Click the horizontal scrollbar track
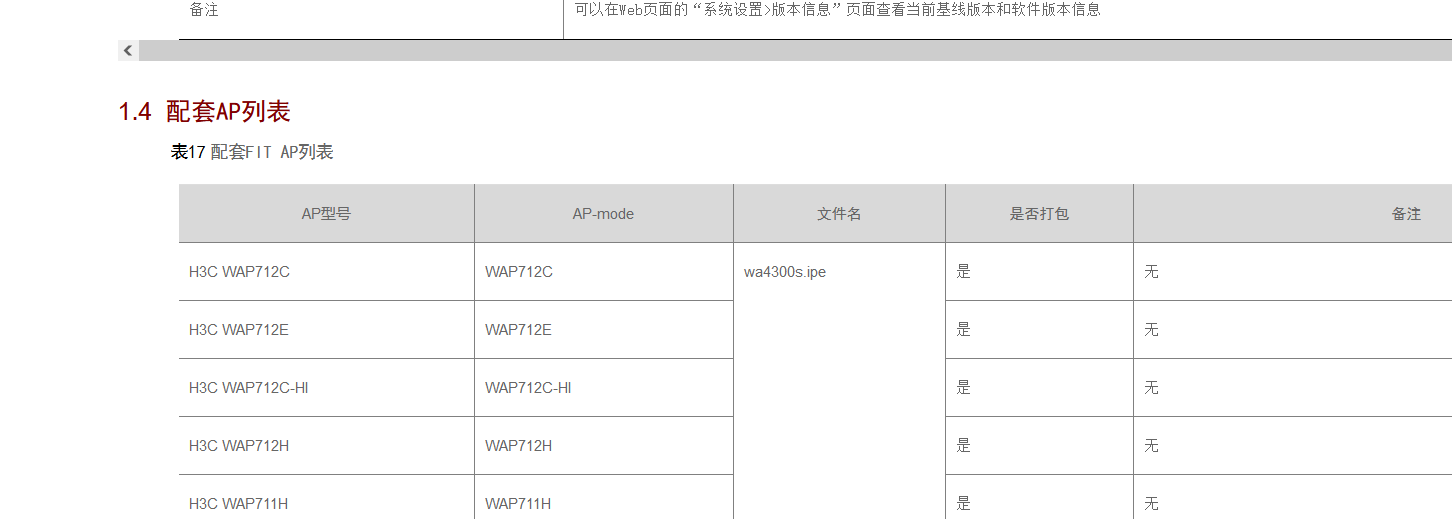This screenshot has width=1452, height=519. (795, 50)
